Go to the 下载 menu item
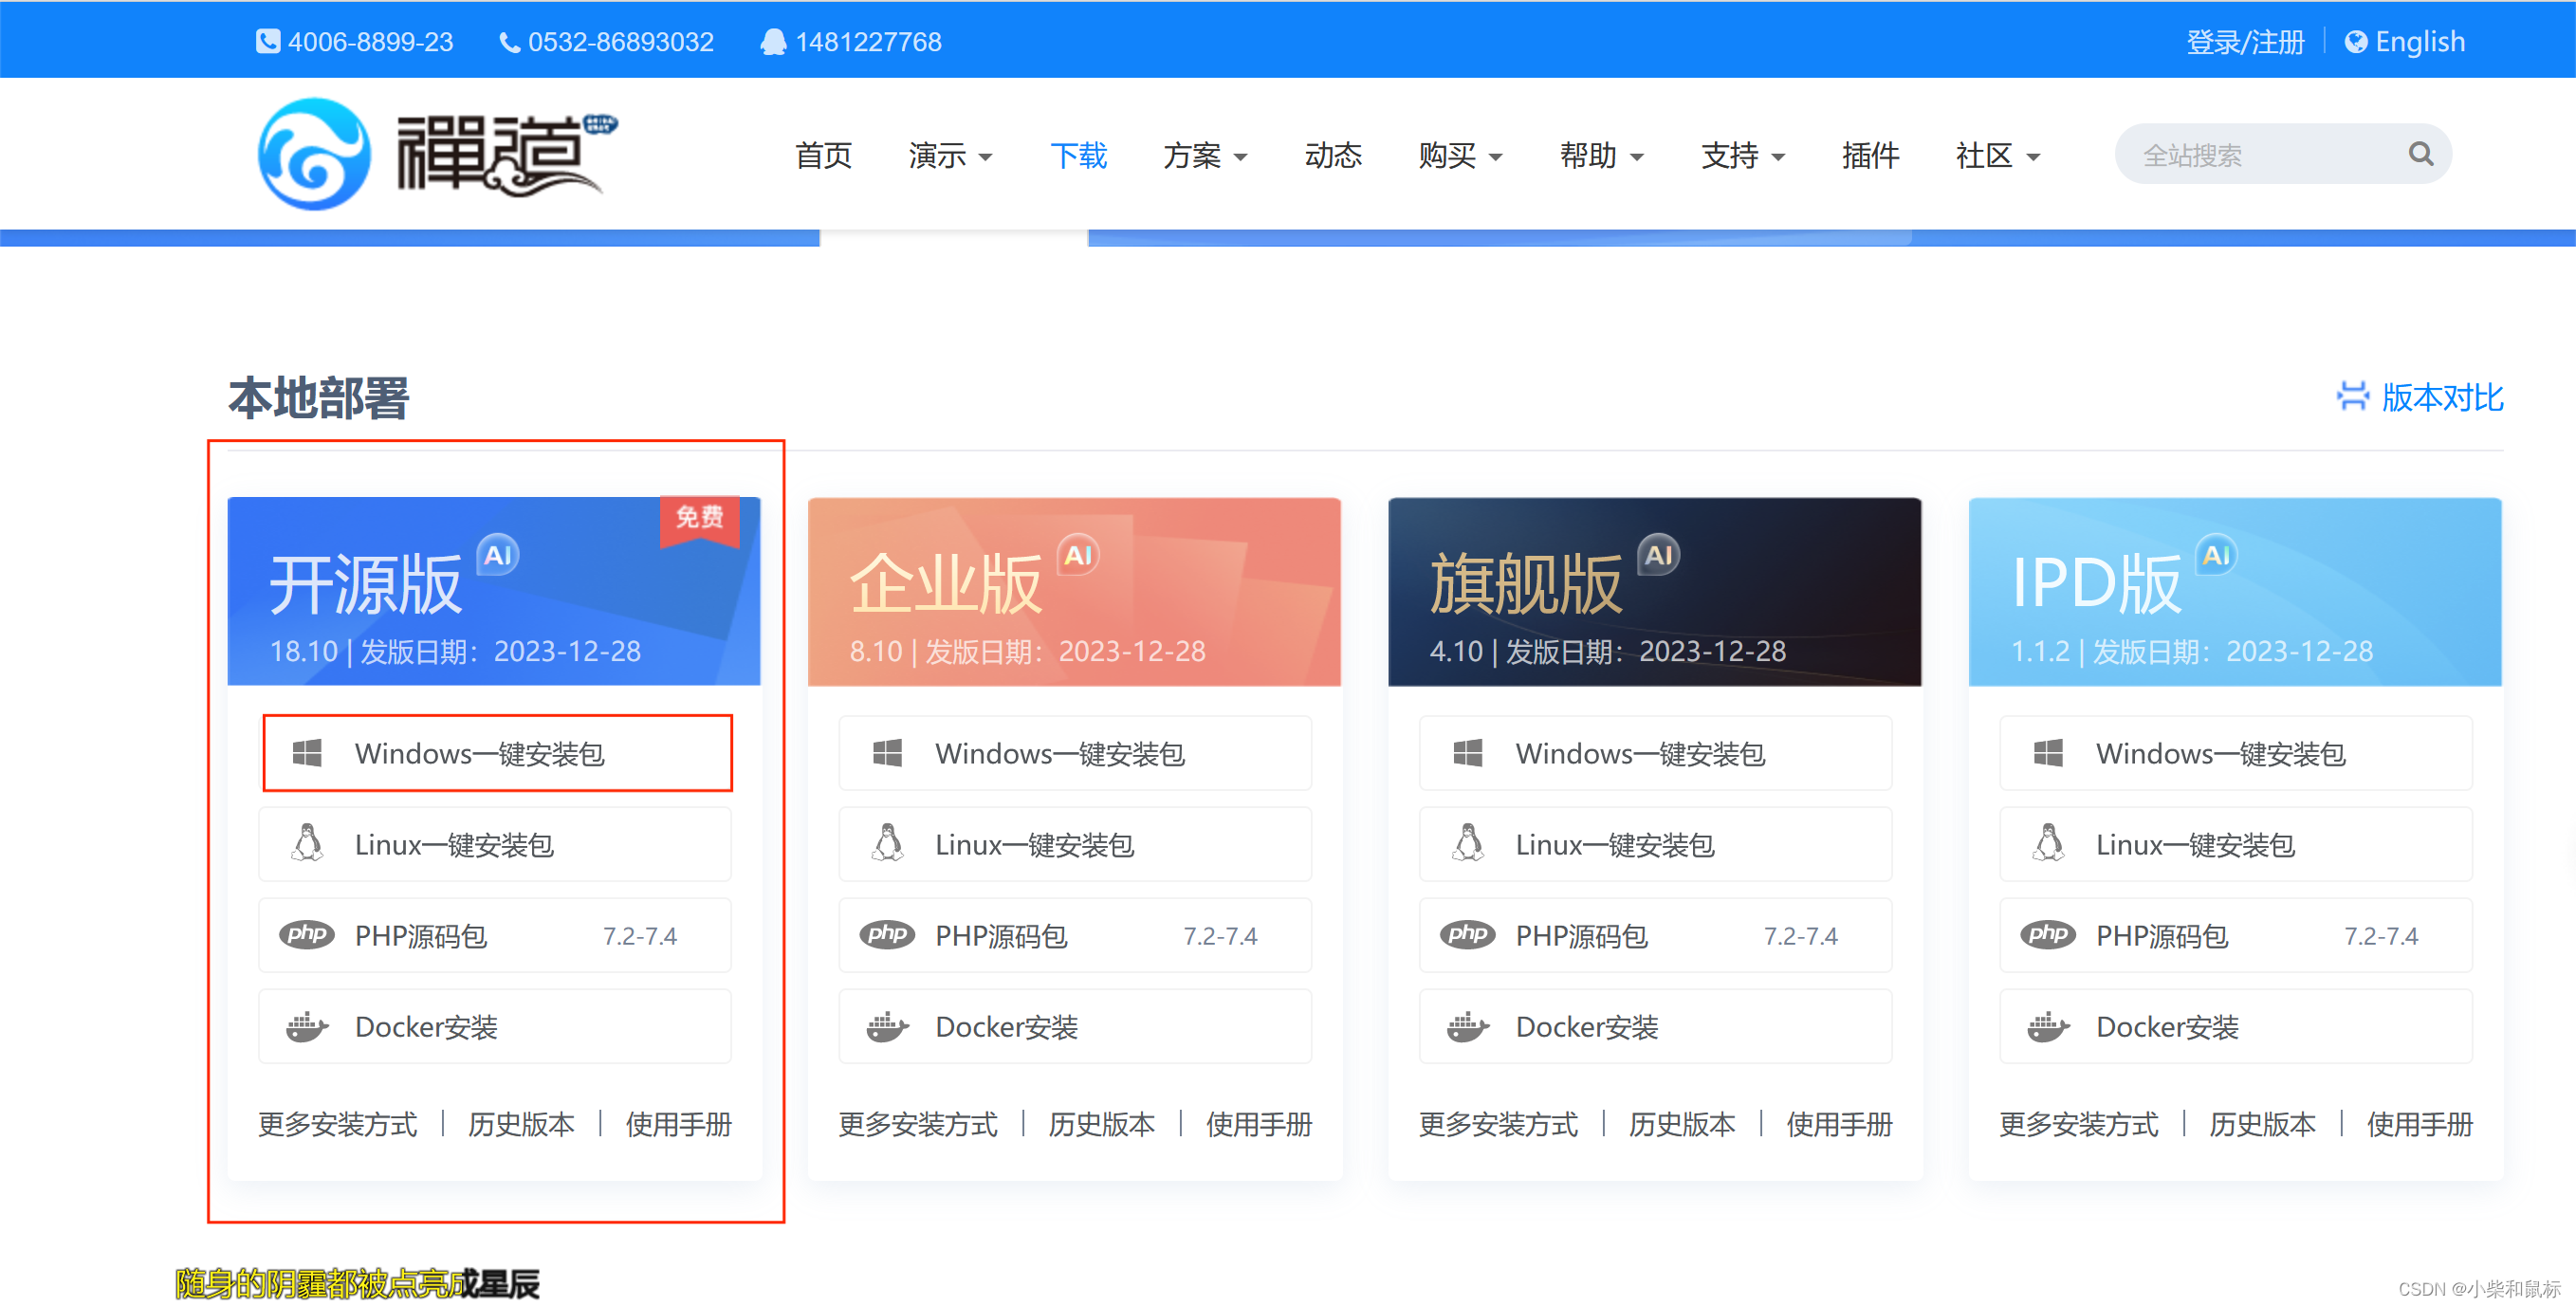Viewport: 2576px width, 1307px height. pos(1078,156)
